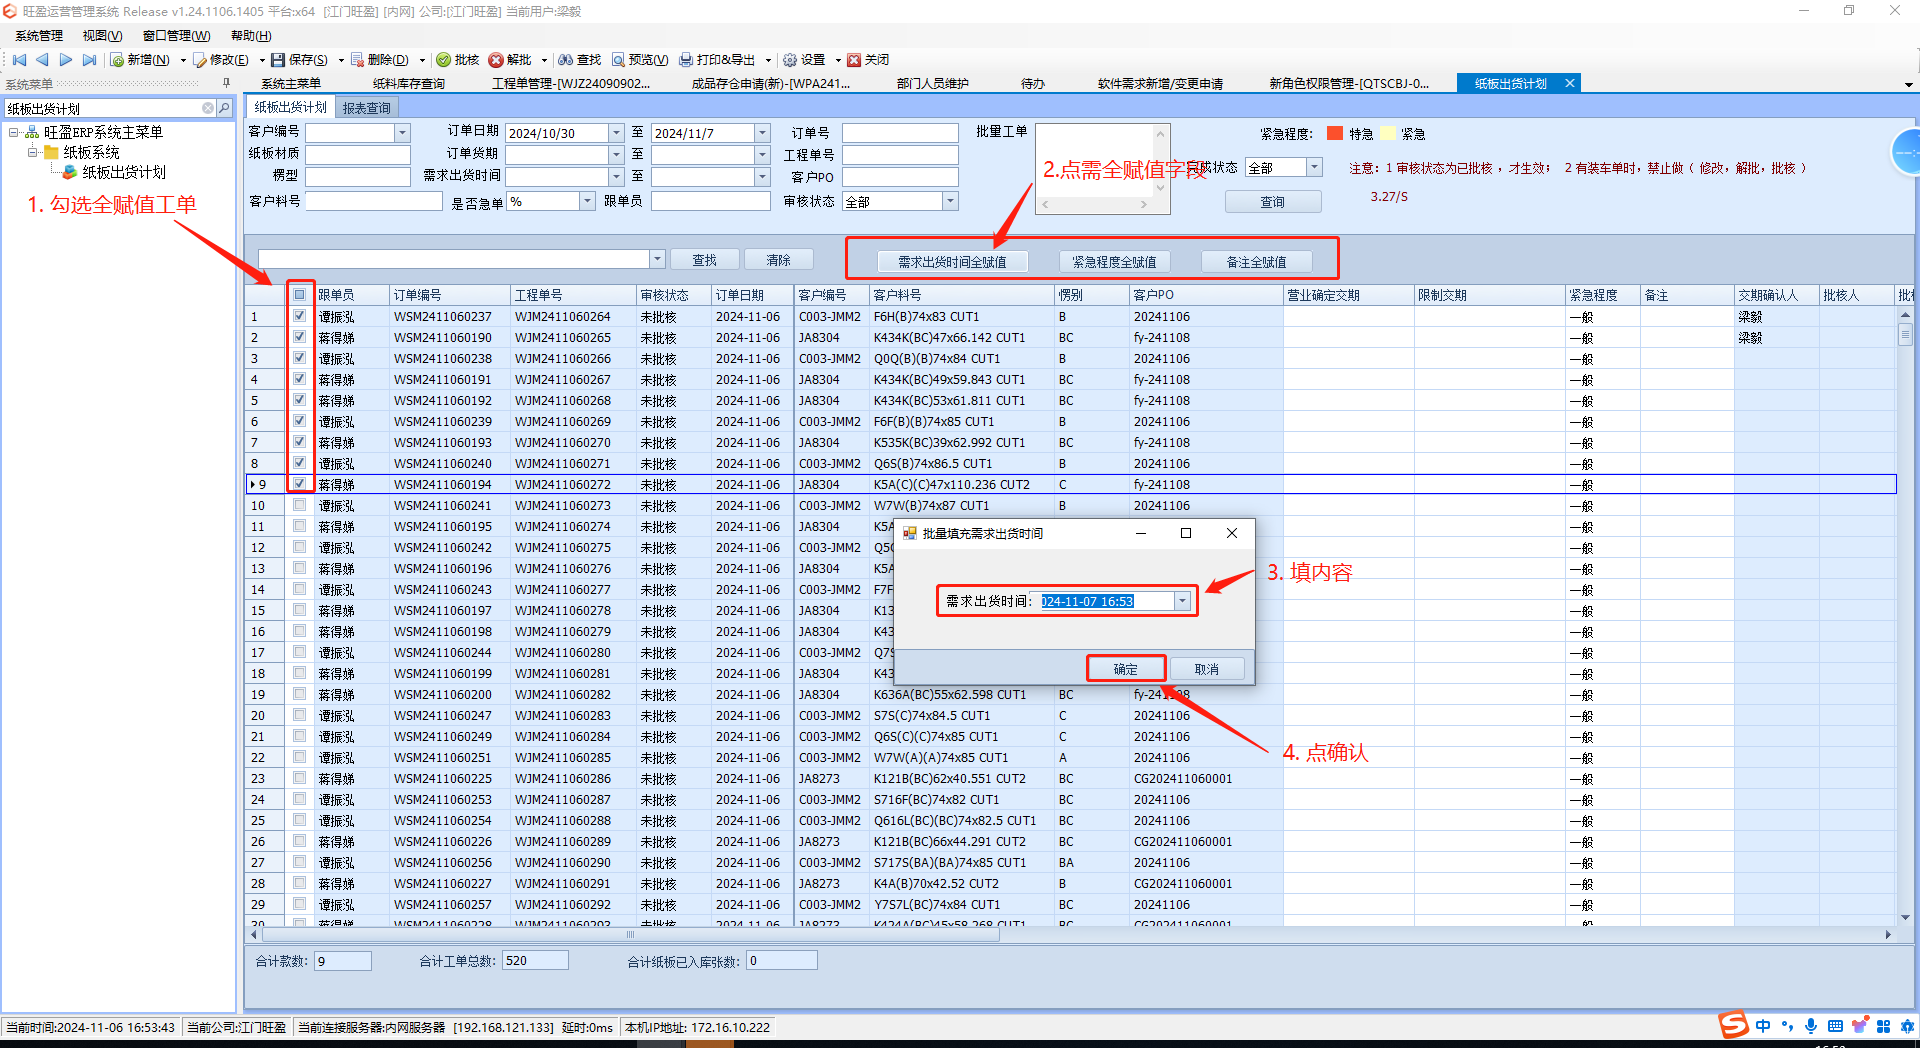Switch to the 报表查询 tab
The image size is (1920, 1048).
coord(366,107)
